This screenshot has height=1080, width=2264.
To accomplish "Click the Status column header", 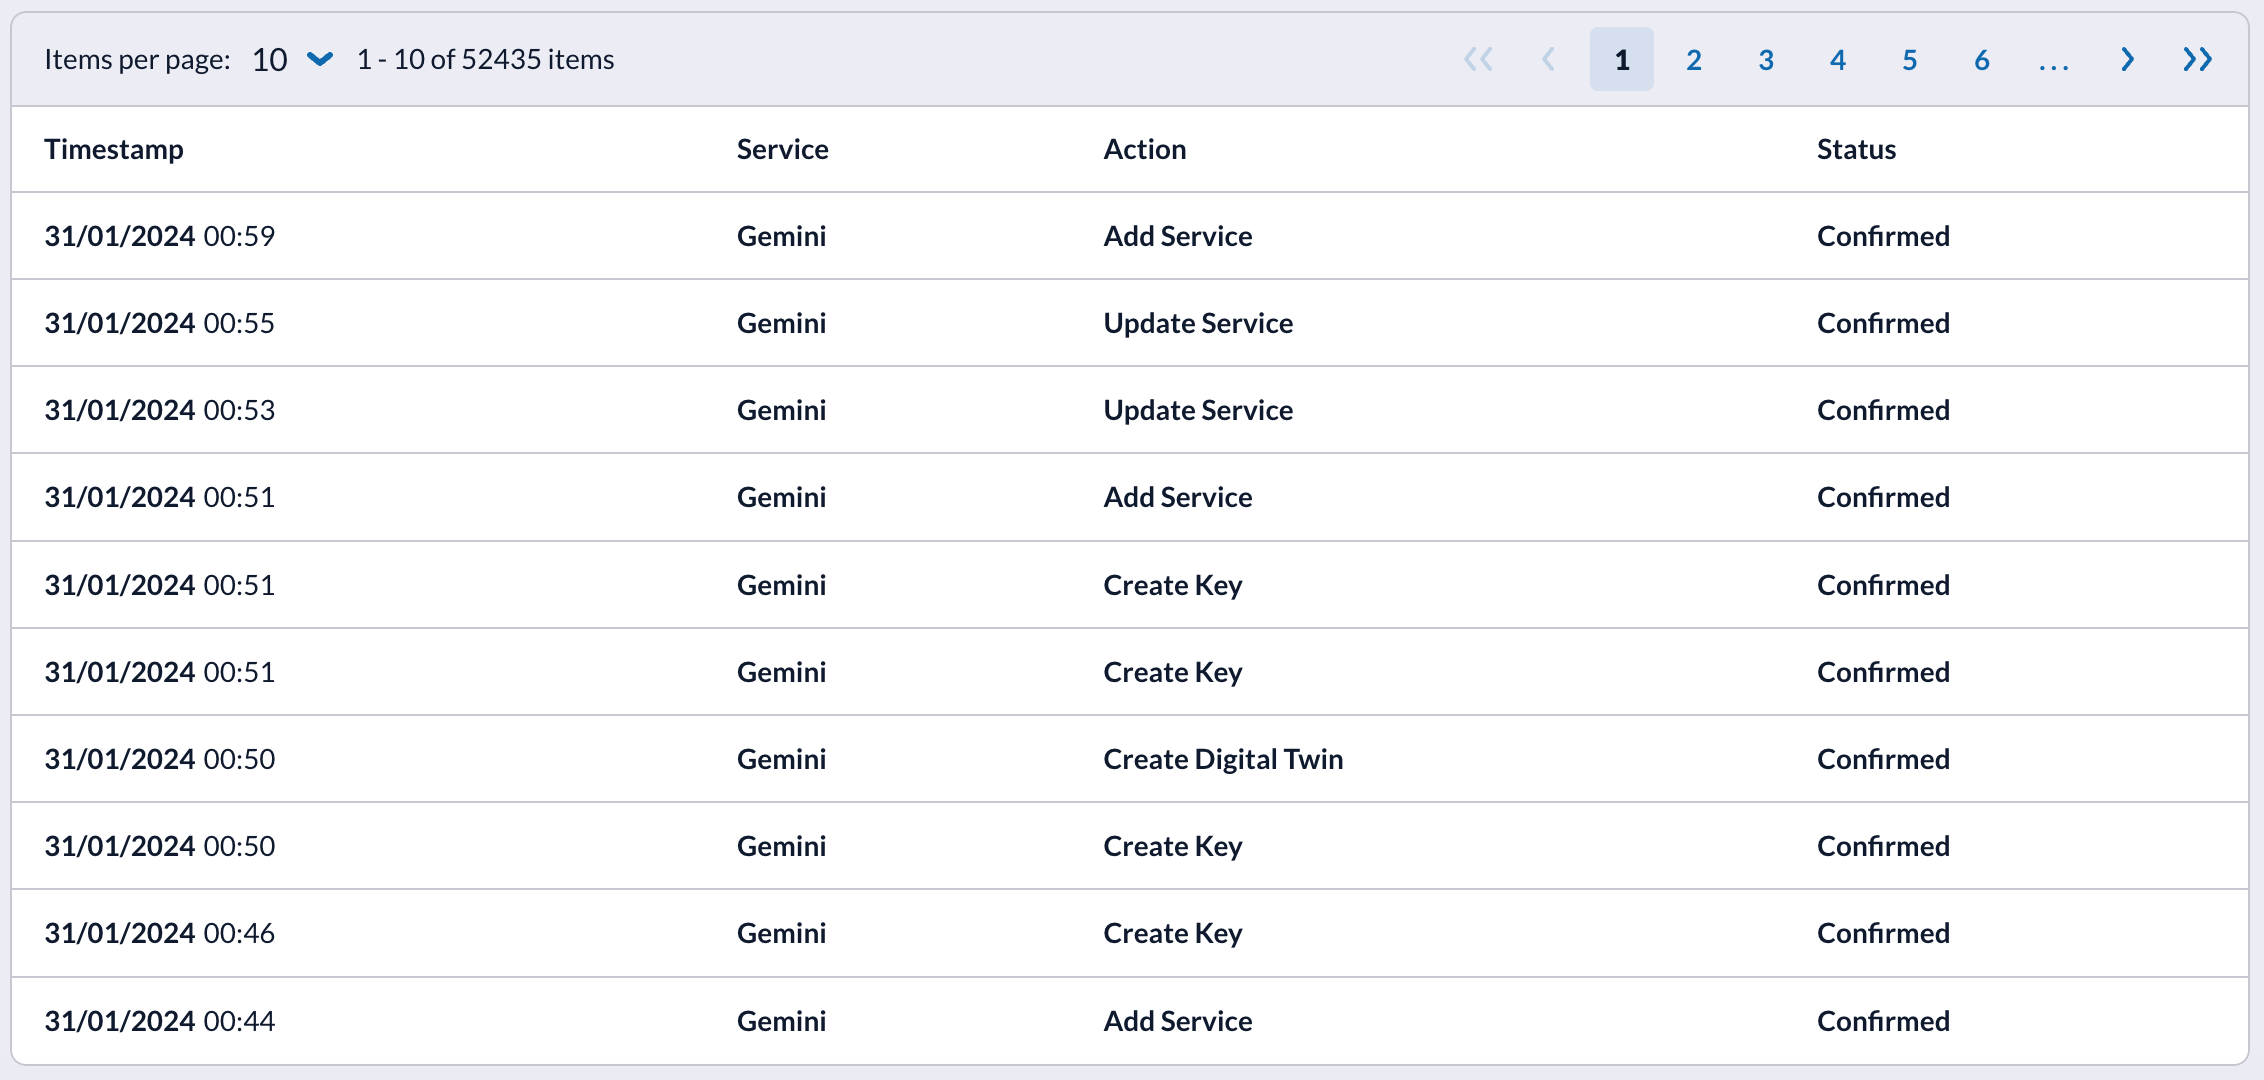I will (x=1857, y=149).
